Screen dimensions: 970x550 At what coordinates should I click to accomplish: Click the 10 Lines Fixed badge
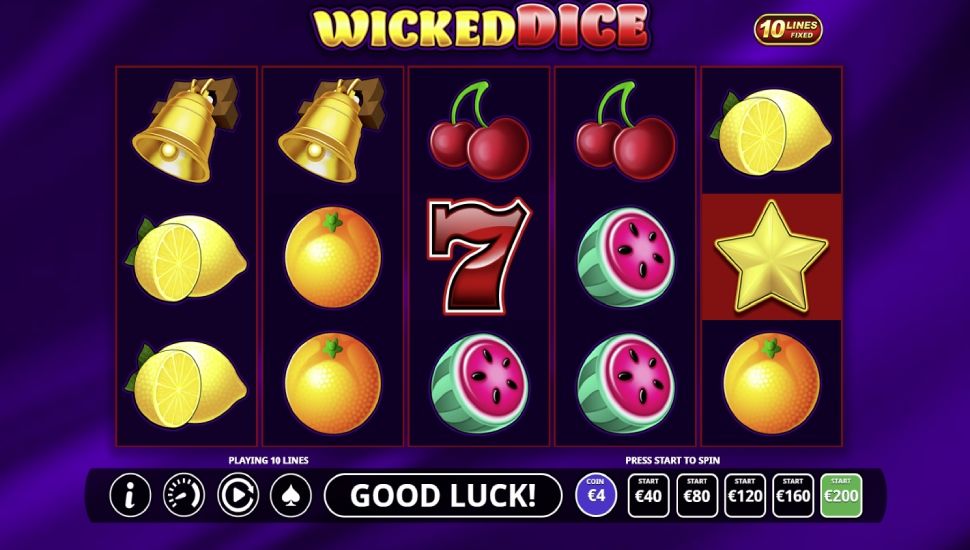[788, 30]
